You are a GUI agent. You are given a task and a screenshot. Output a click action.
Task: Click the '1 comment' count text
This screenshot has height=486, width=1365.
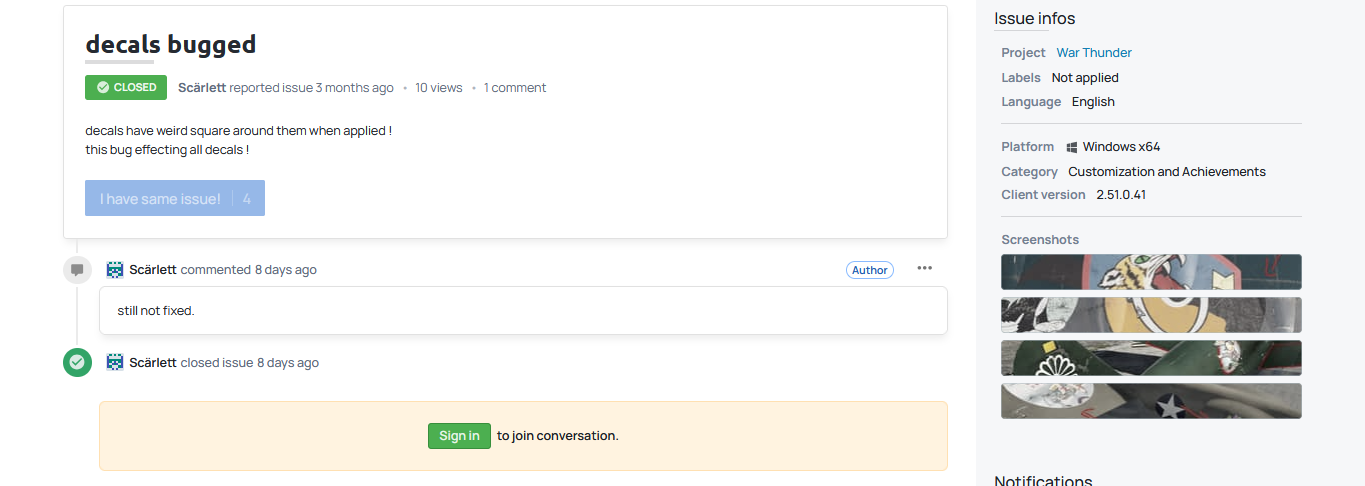[x=515, y=88]
